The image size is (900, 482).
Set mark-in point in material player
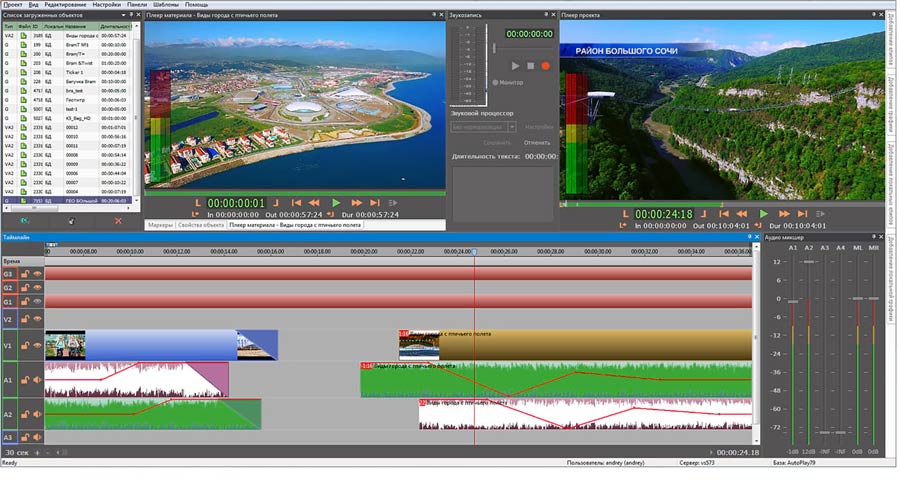197,203
